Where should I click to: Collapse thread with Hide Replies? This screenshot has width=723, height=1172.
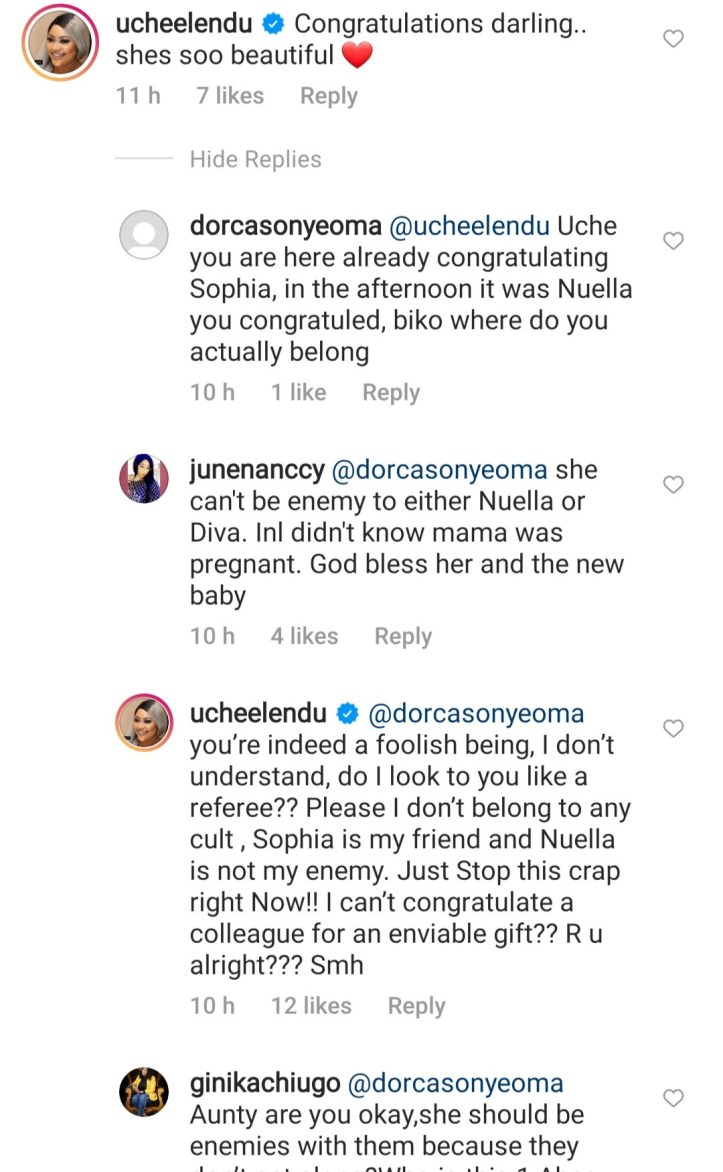pyautogui.click(x=255, y=159)
